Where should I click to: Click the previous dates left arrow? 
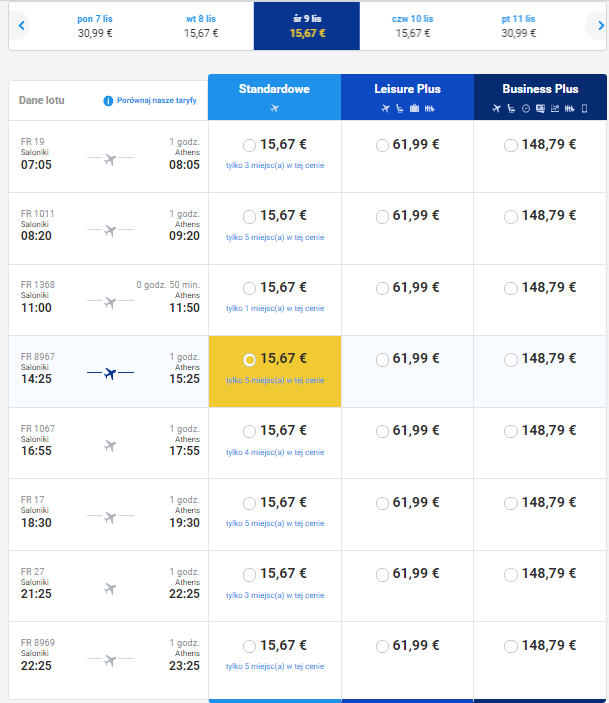(21, 26)
